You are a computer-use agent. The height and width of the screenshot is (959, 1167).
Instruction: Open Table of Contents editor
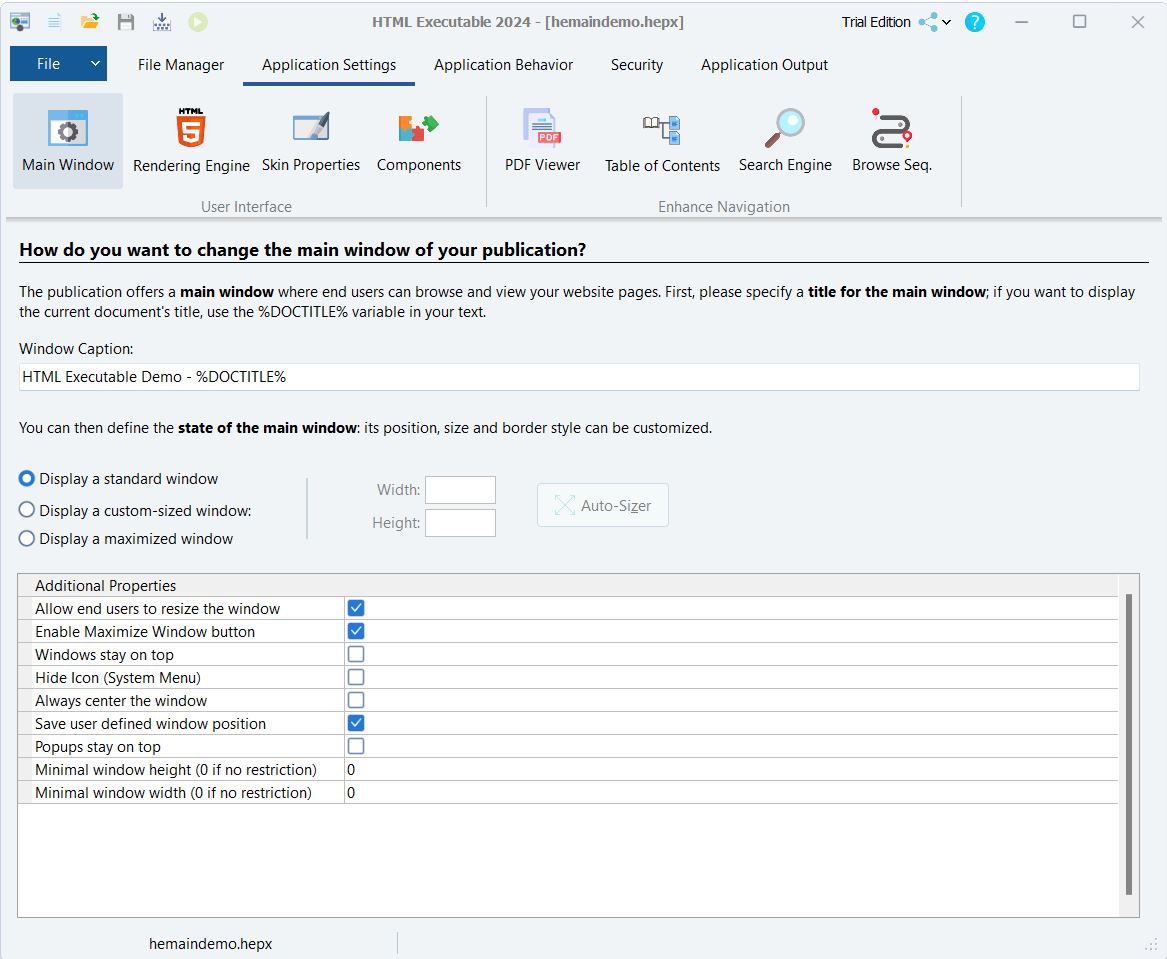[662, 141]
